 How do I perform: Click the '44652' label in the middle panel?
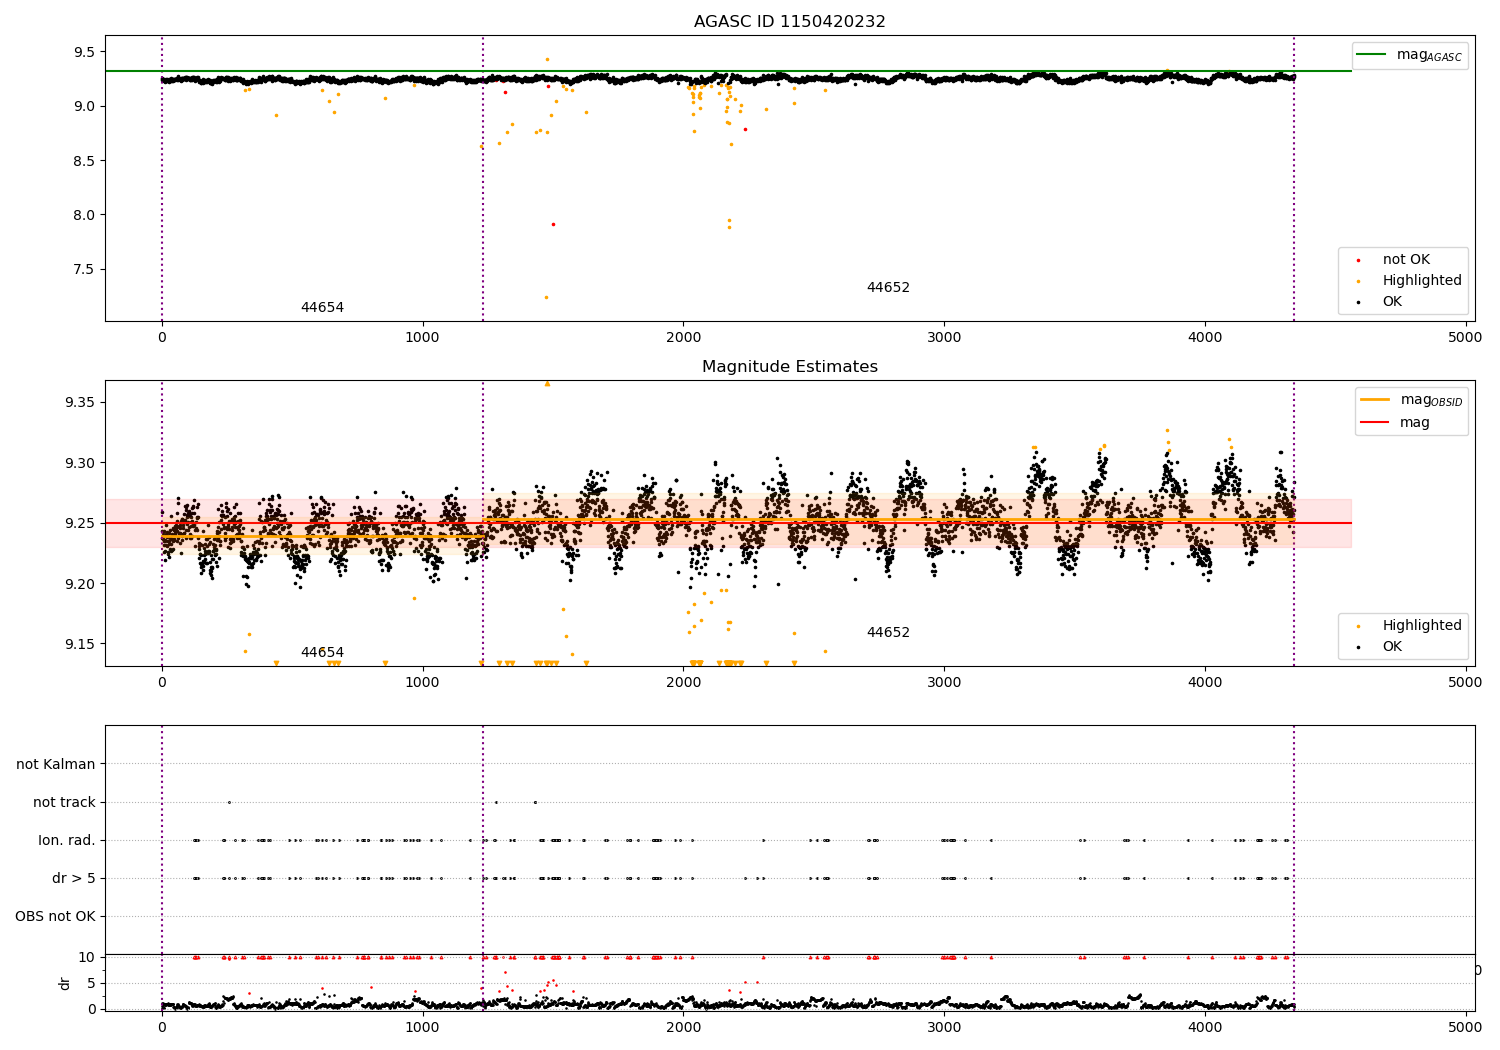pyautogui.click(x=888, y=633)
